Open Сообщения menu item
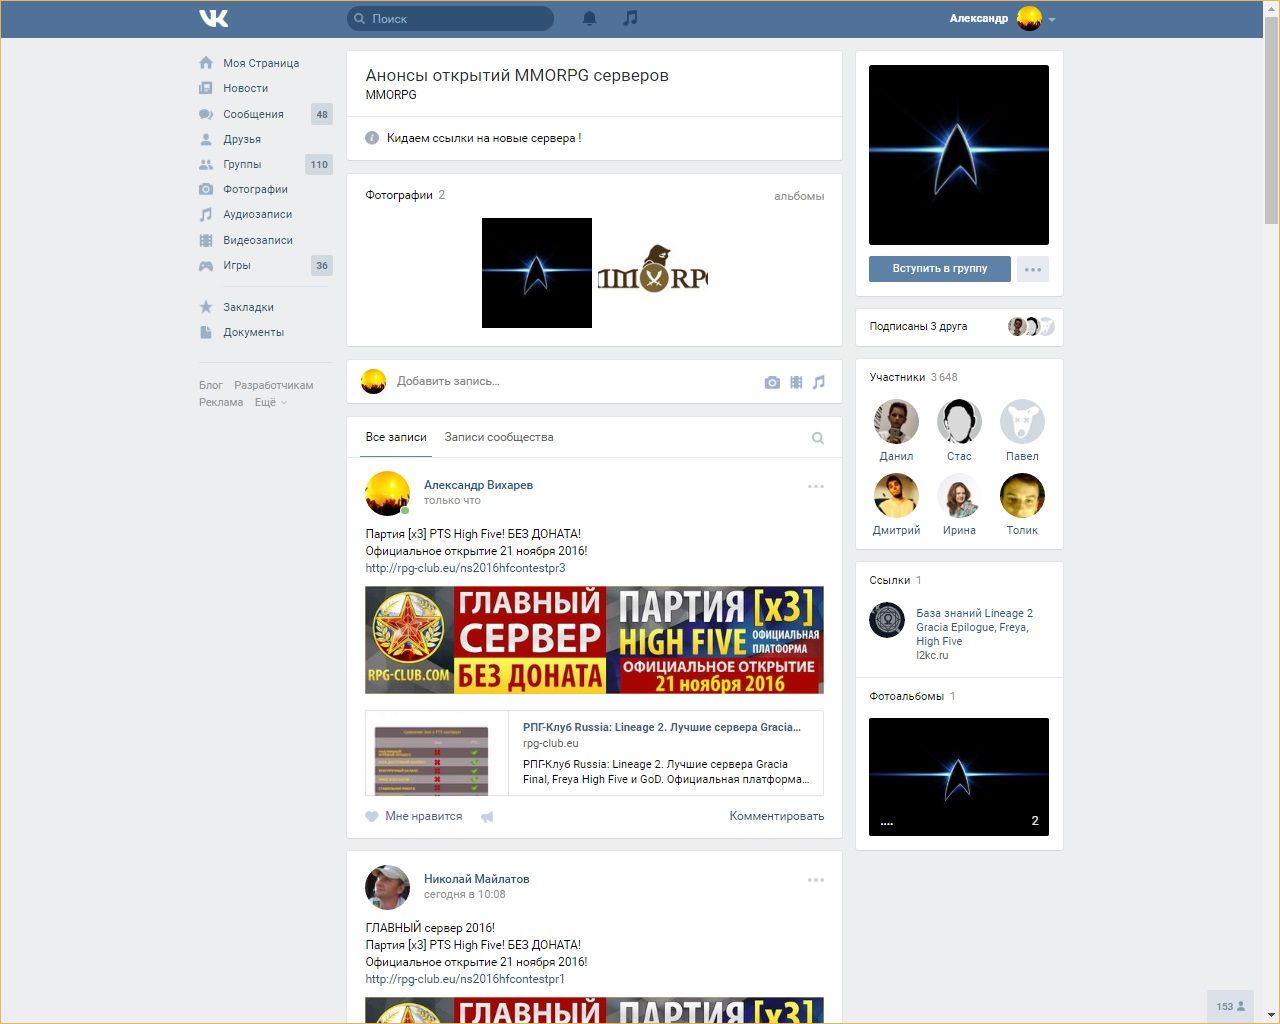Viewport: 1280px width, 1024px height. point(265,114)
